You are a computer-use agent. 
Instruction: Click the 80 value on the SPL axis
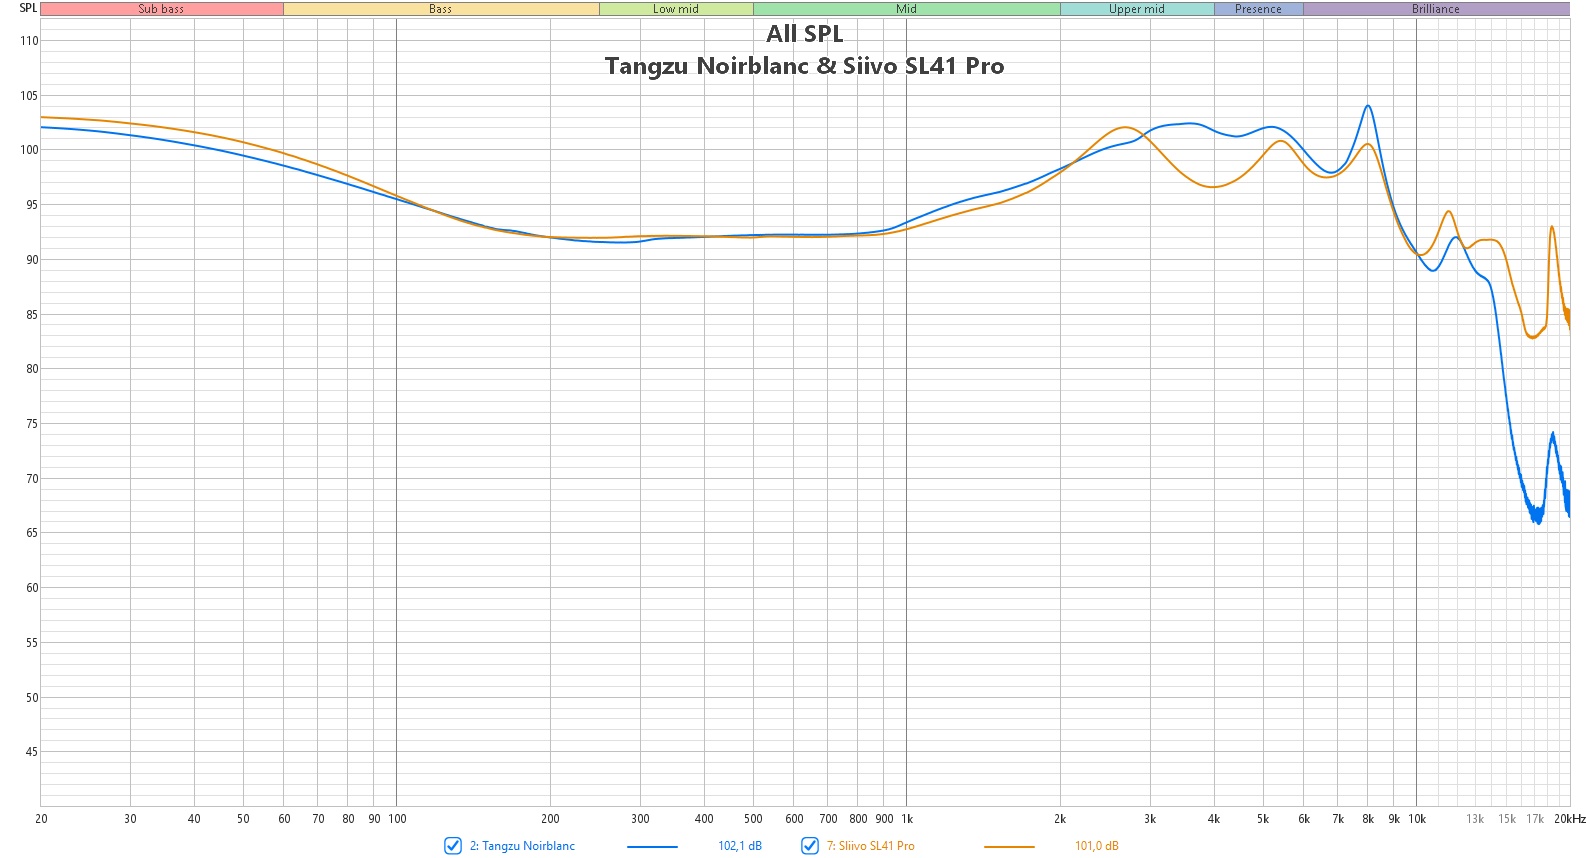(x=32, y=369)
